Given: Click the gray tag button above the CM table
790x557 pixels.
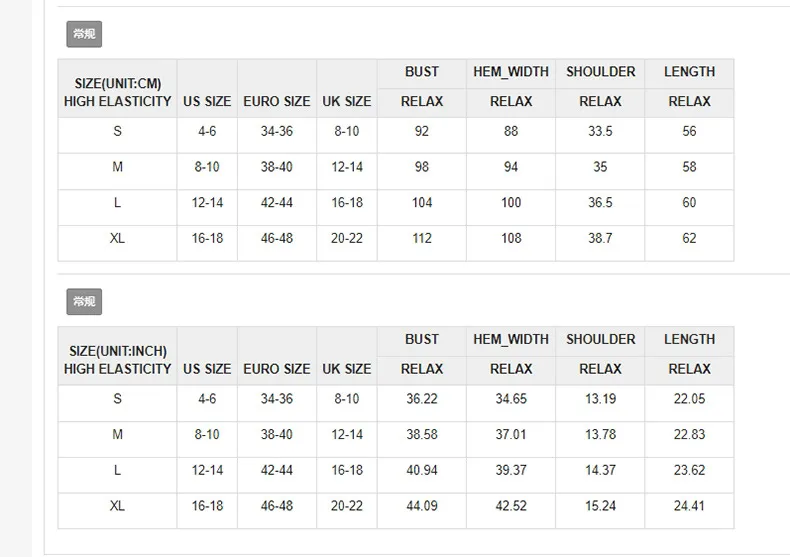Looking at the screenshot, I should coord(84,34).
